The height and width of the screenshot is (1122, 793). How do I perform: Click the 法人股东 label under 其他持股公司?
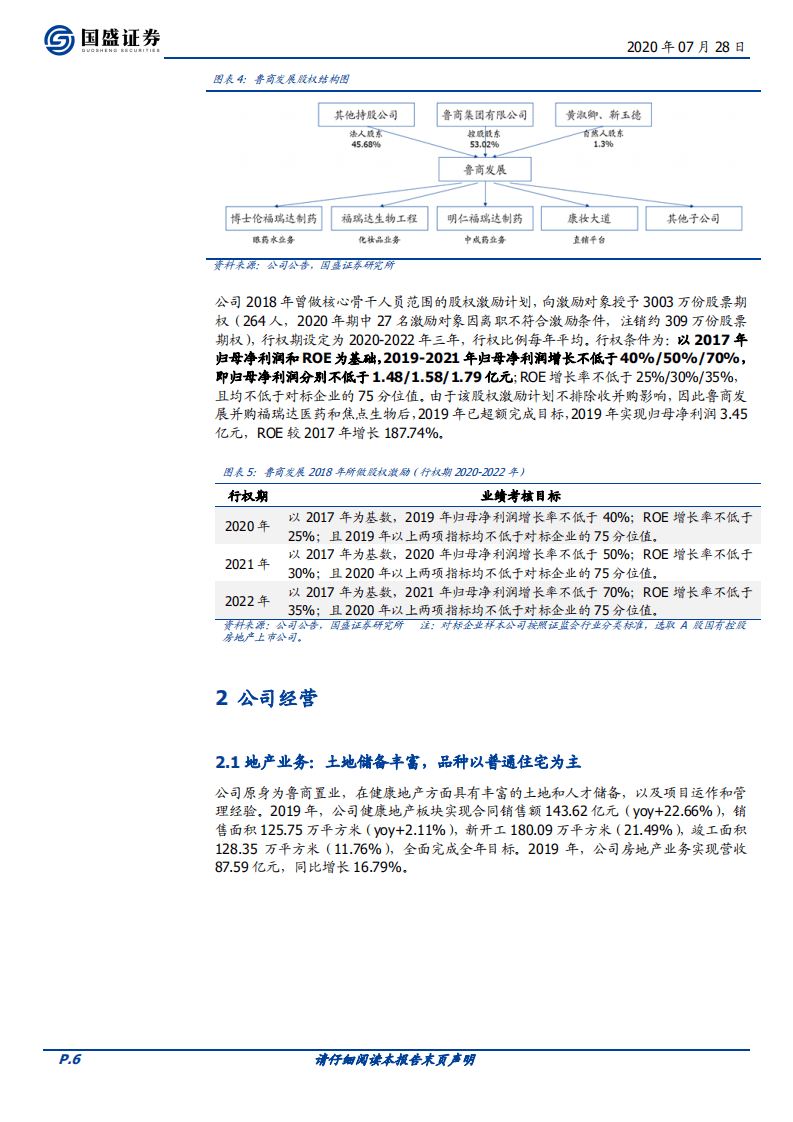coord(366,134)
